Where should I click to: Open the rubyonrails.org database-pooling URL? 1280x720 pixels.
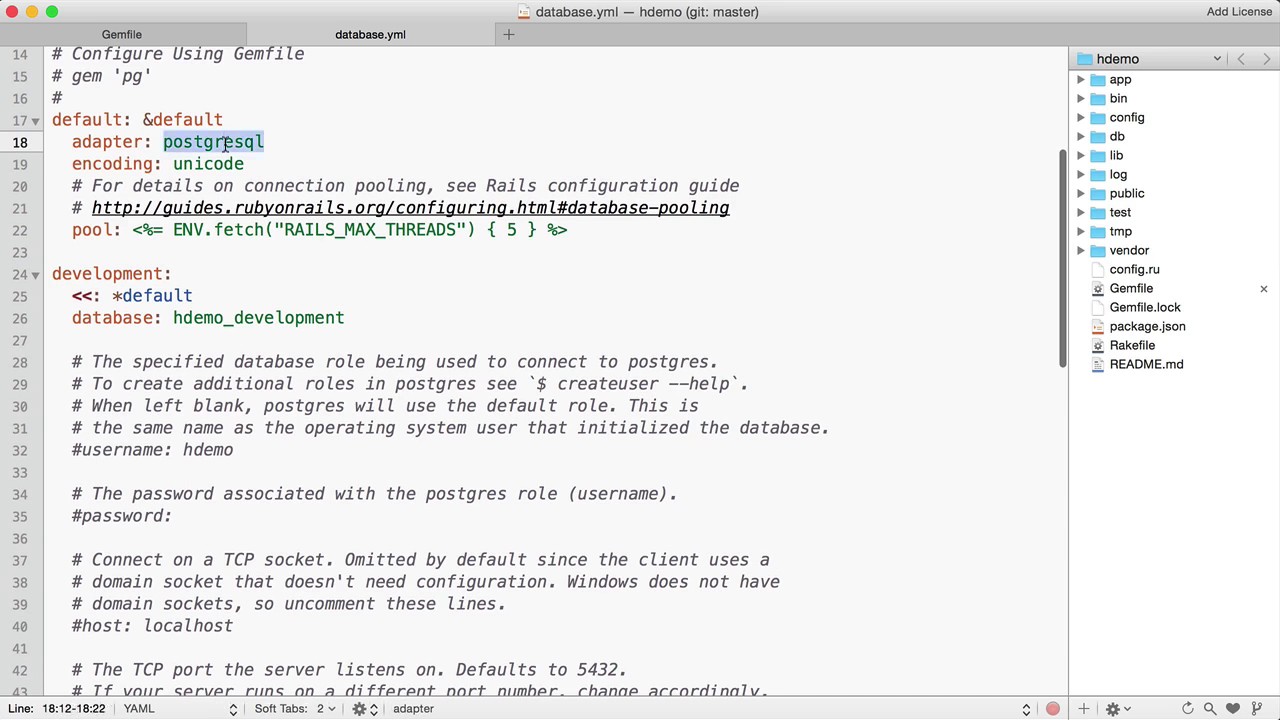tap(410, 208)
